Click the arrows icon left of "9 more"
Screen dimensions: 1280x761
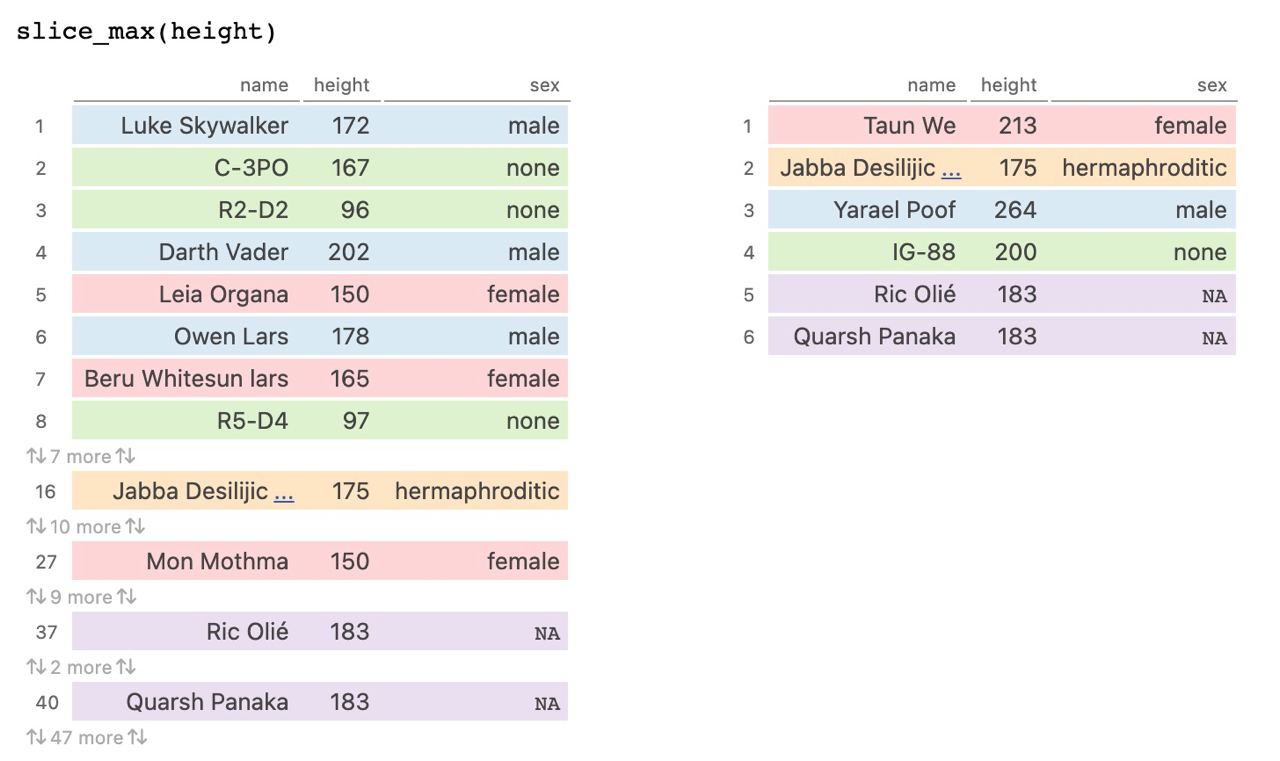pos(36,597)
